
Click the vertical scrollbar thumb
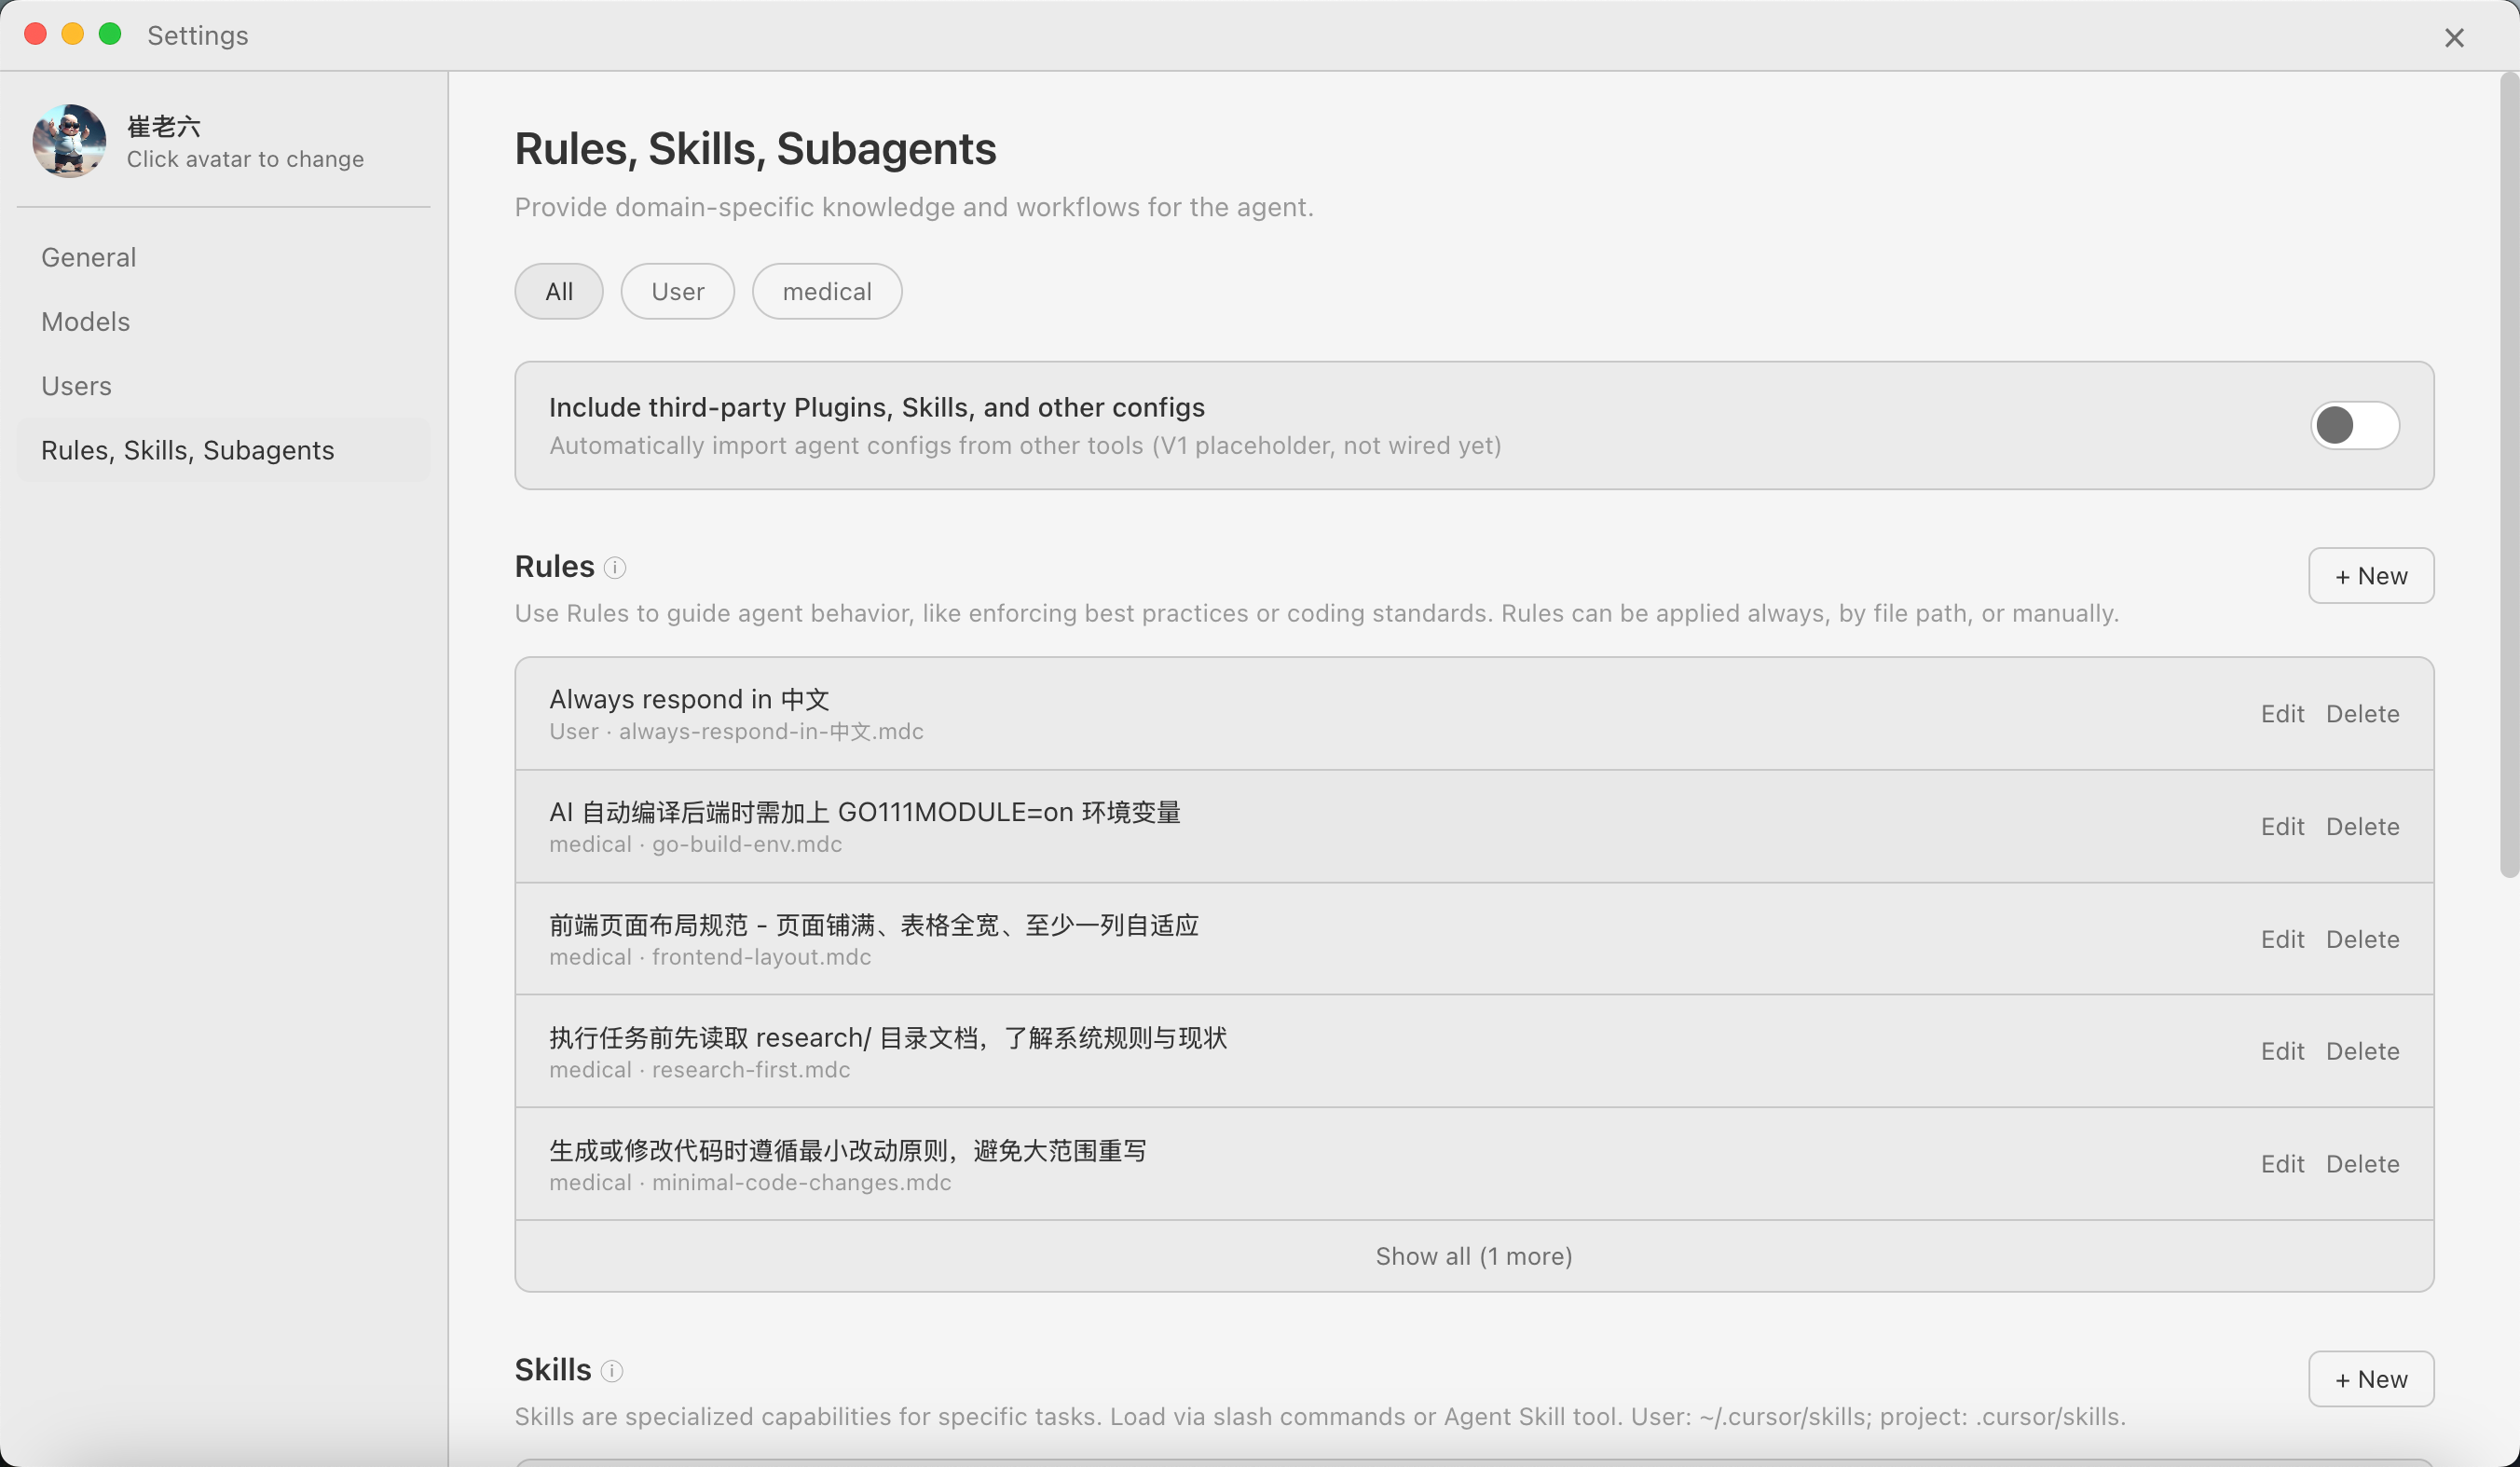click(x=2509, y=476)
